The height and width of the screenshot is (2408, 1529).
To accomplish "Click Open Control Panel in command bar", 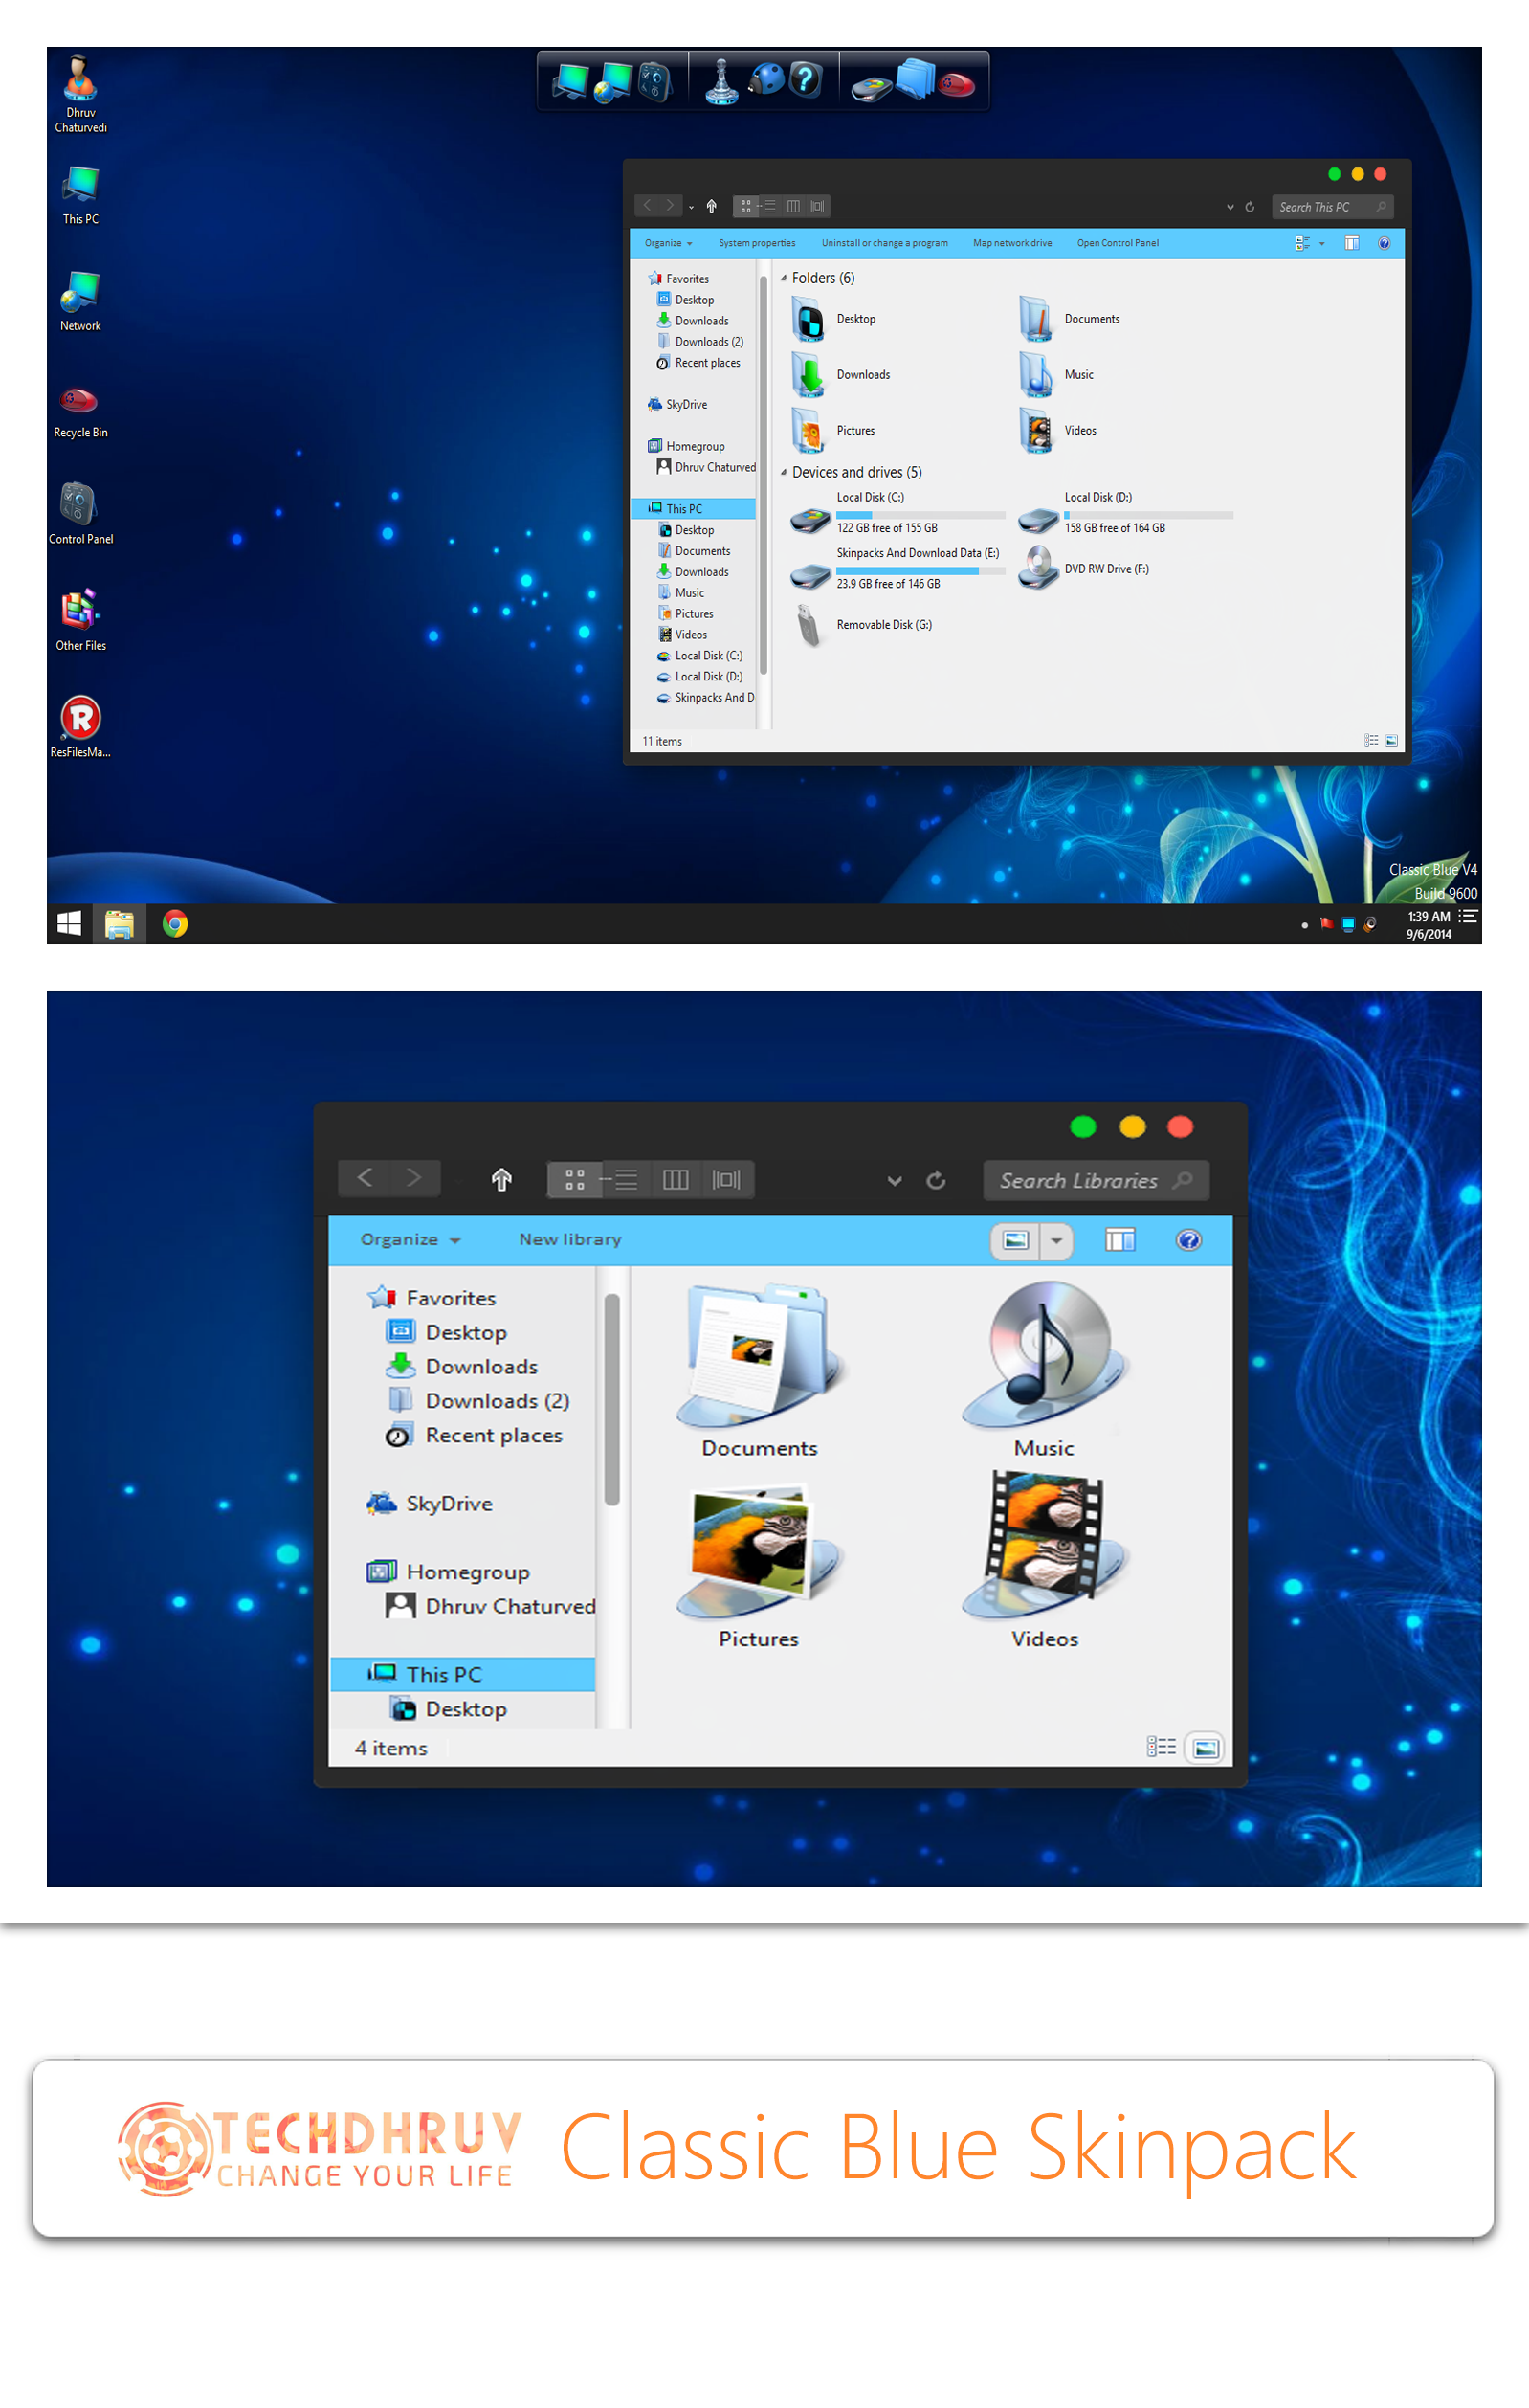I will [1118, 243].
